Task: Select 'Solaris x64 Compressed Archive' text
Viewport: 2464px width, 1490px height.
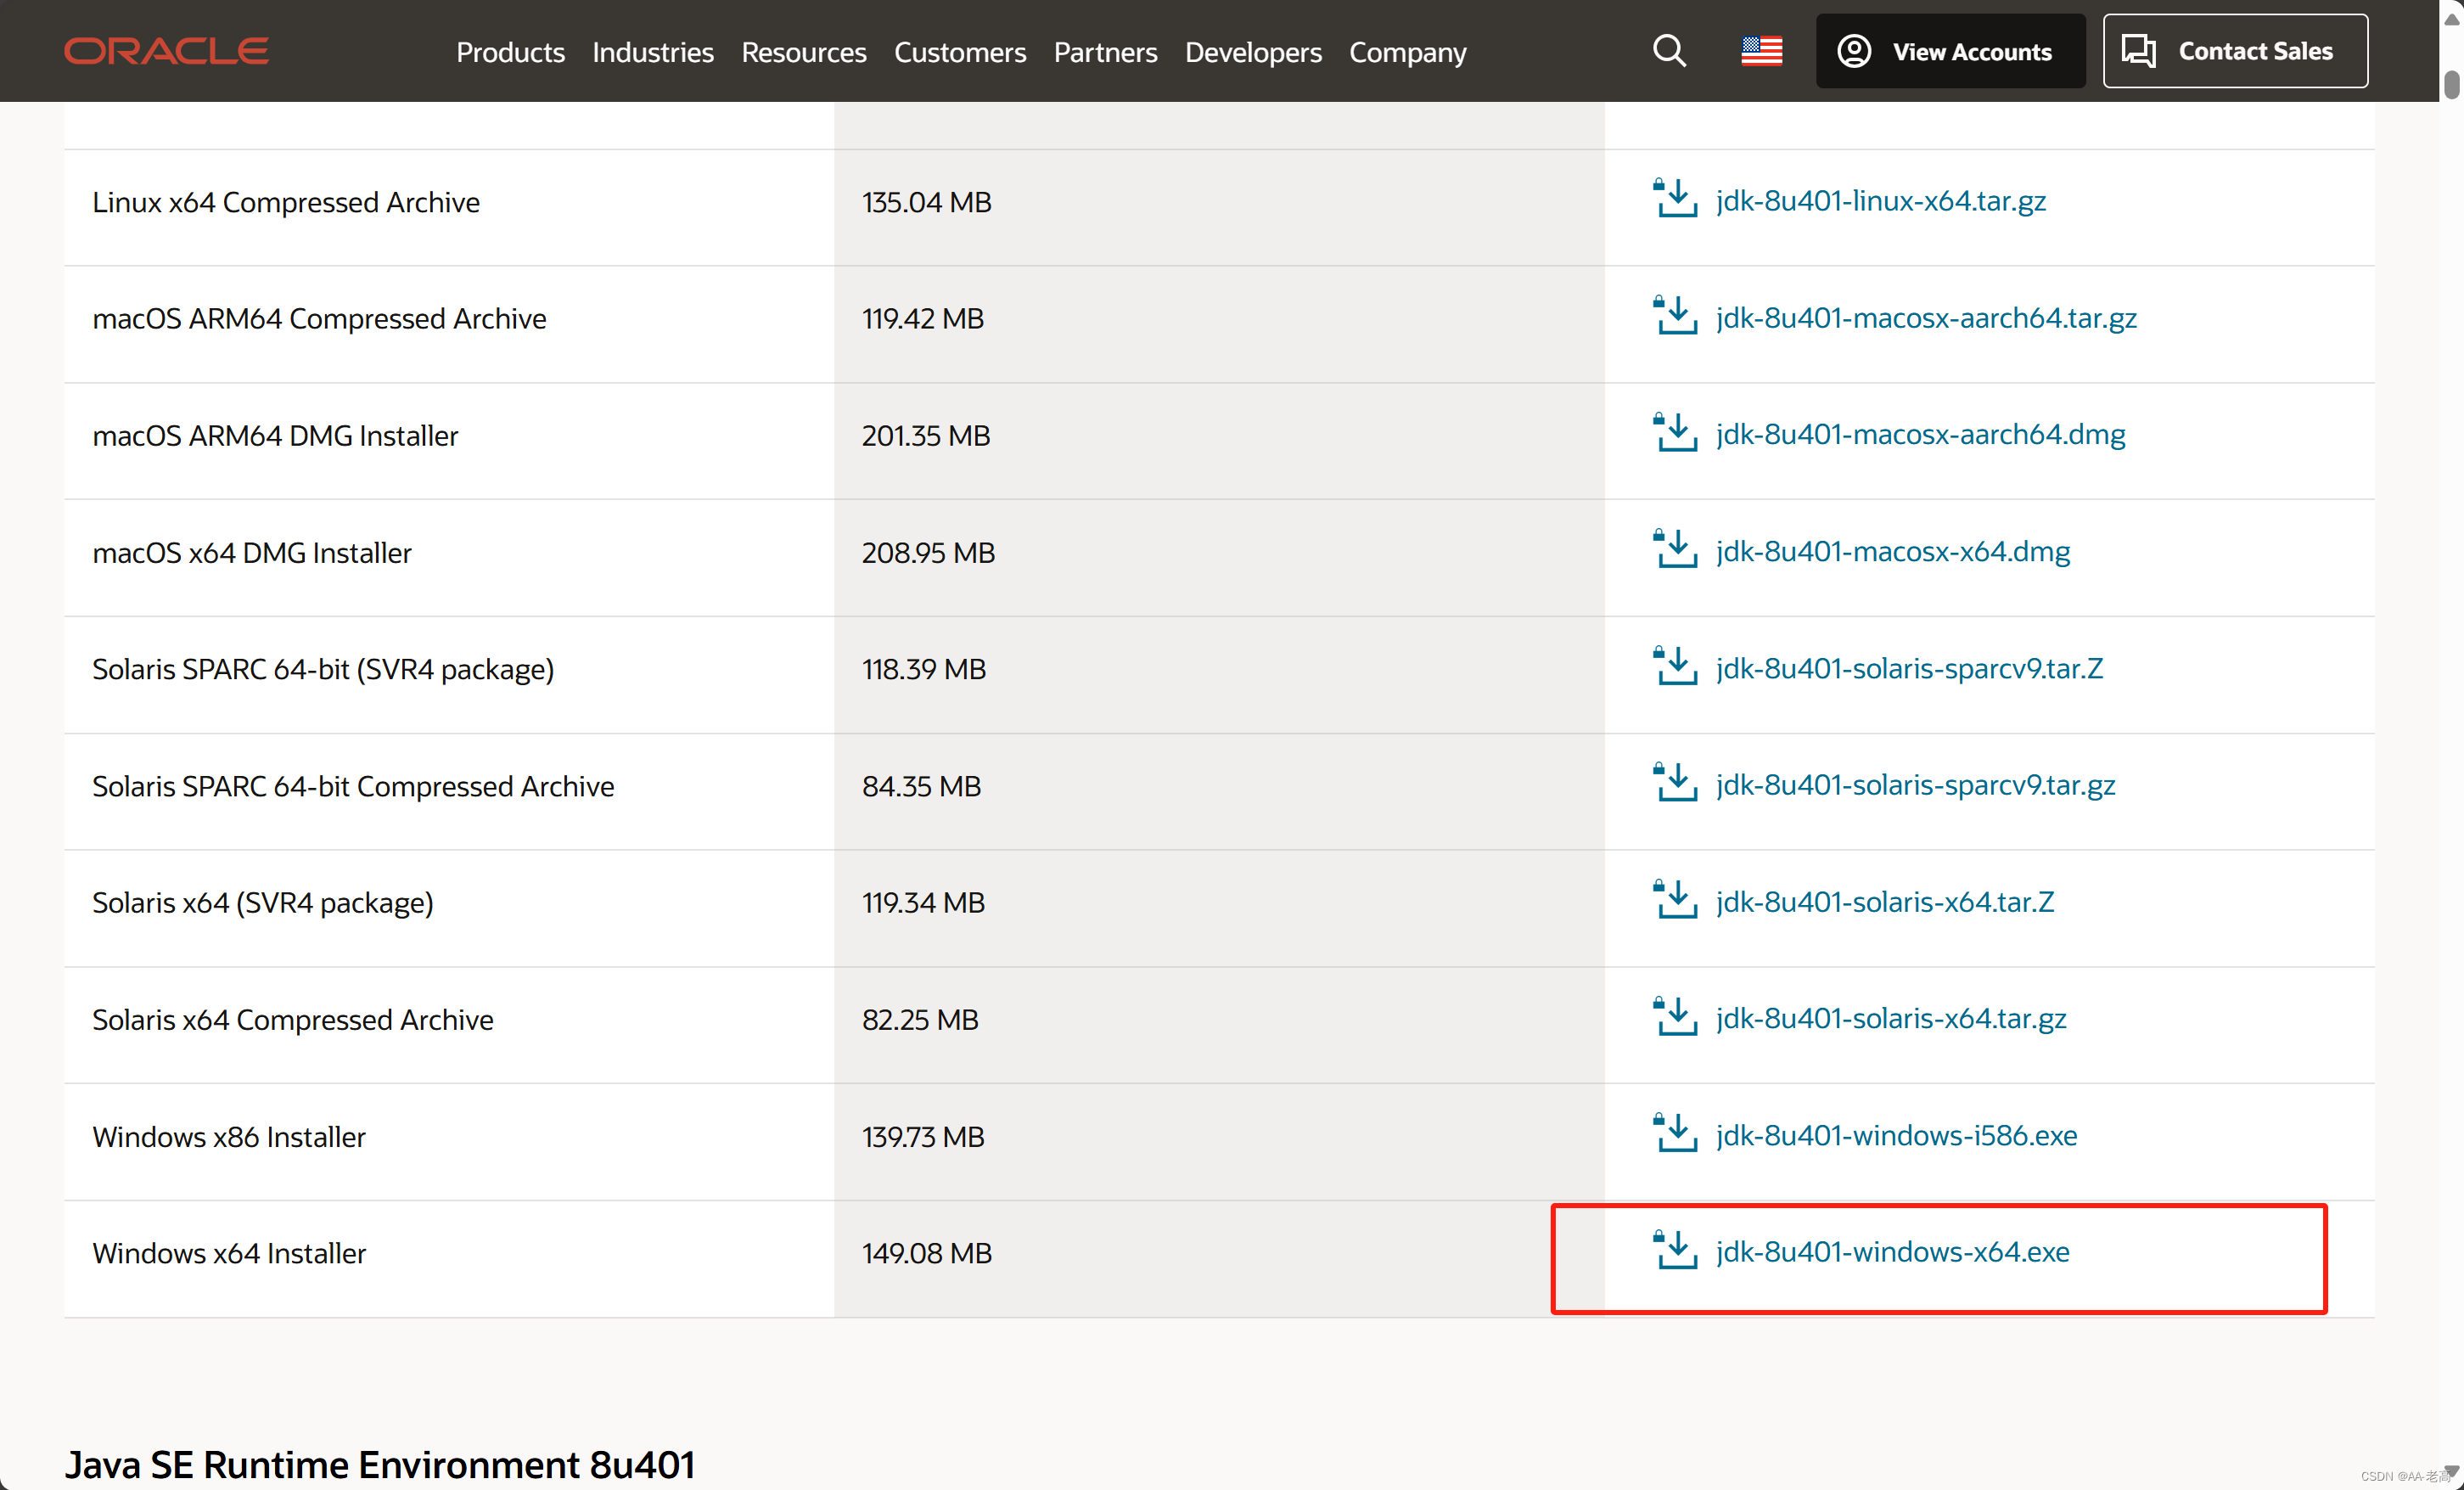Action: point(293,1020)
